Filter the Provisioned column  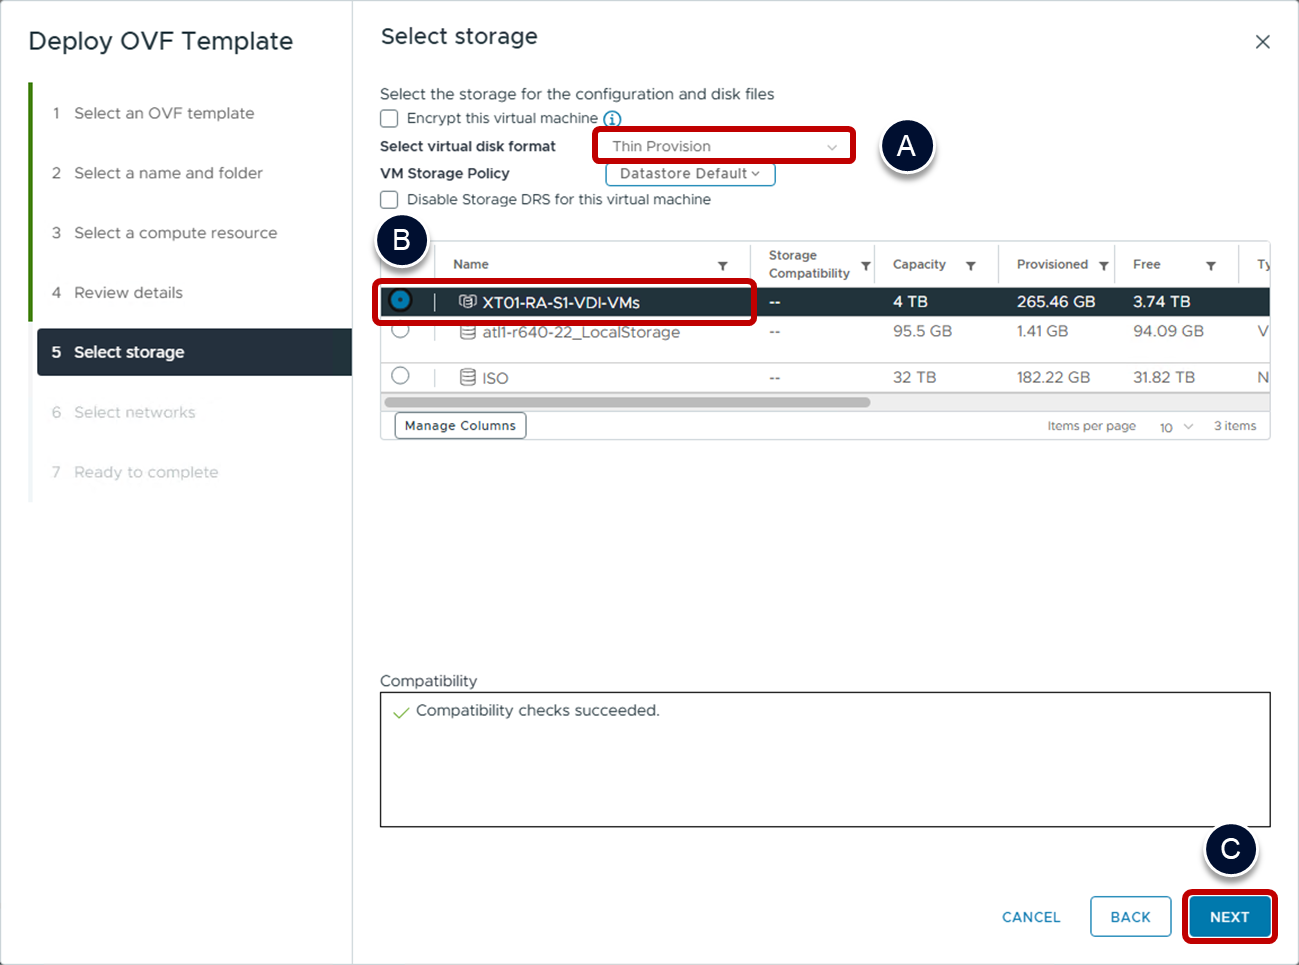click(1103, 266)
